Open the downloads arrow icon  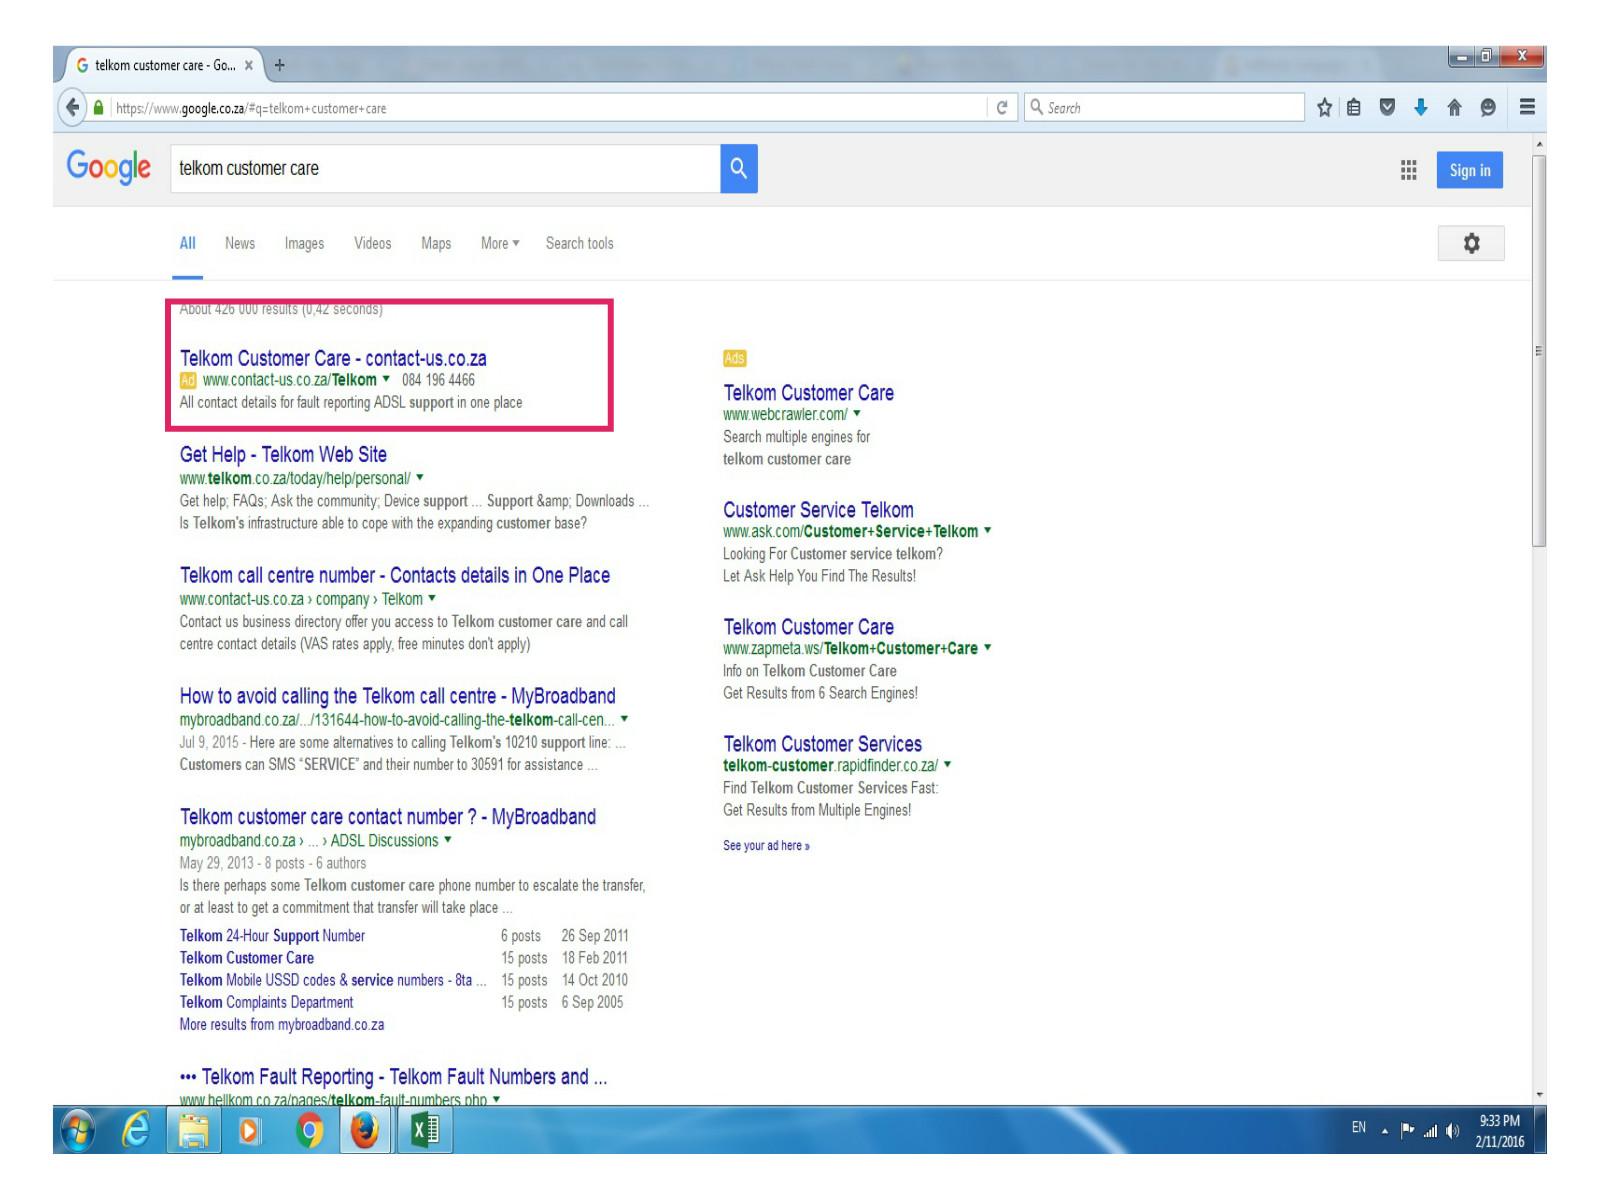[x=1420, y=107]
